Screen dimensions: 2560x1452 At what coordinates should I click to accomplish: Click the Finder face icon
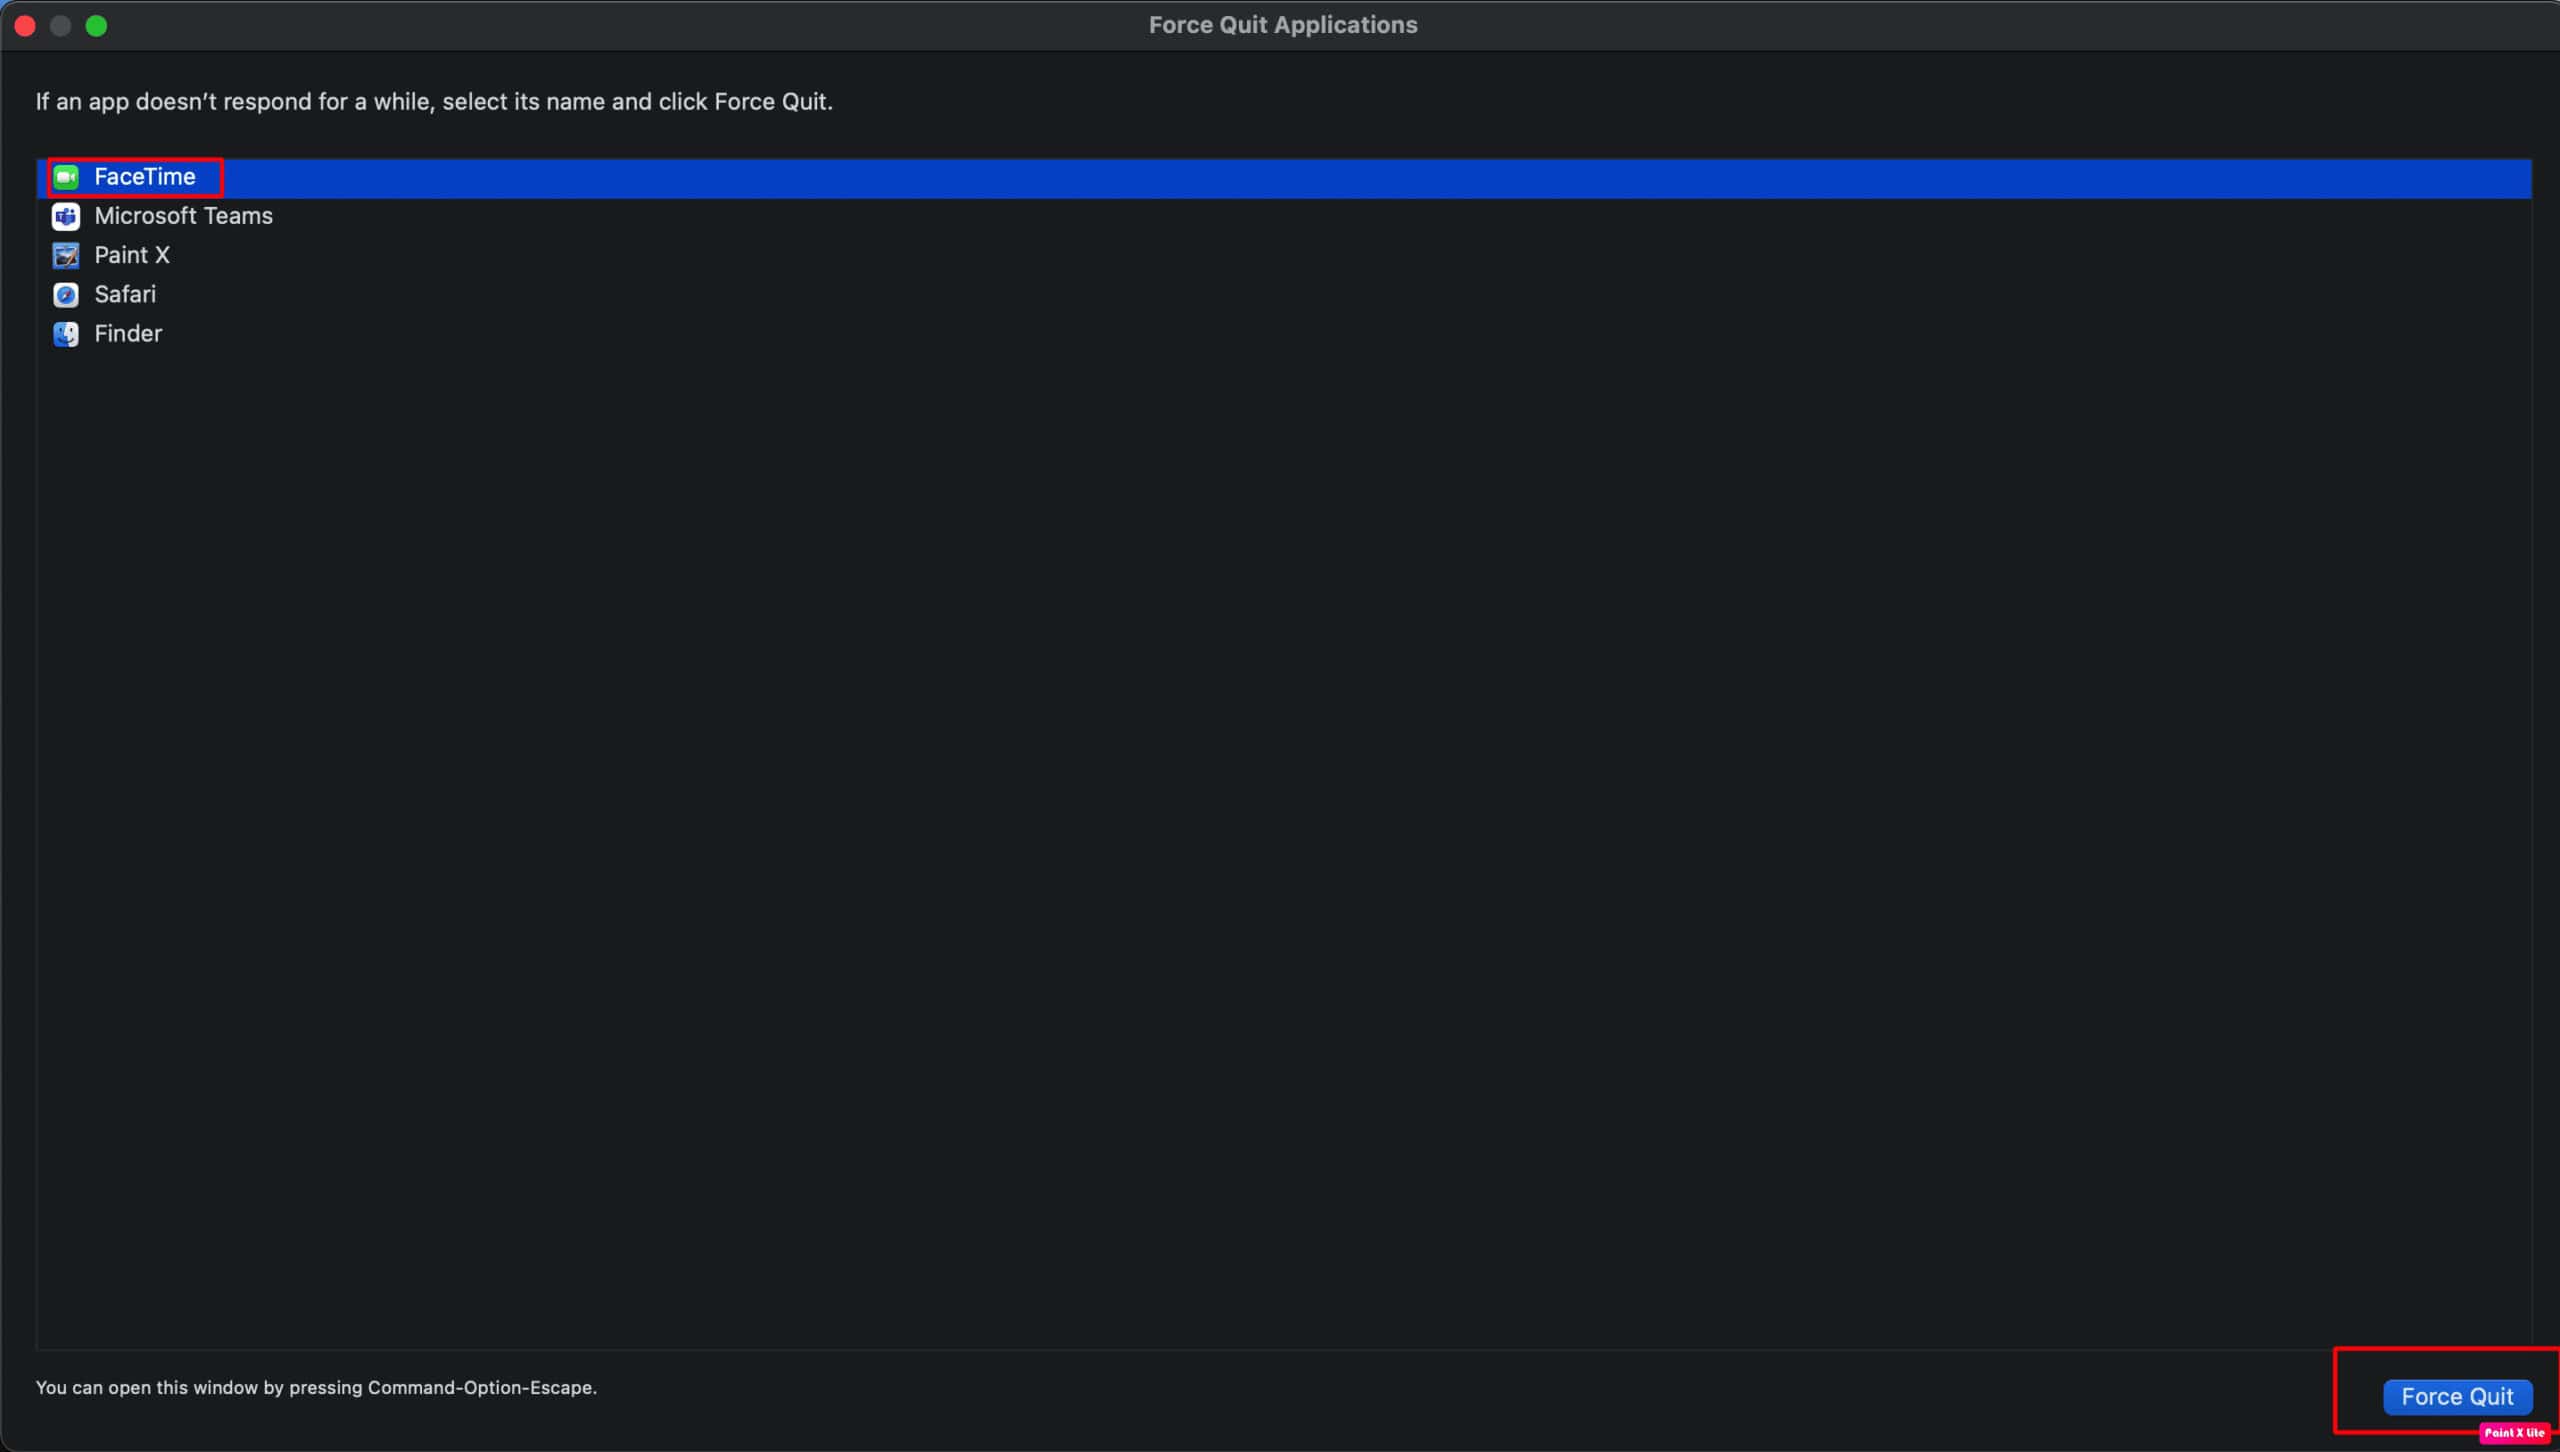pyautogui.click(x=66, y=333)
